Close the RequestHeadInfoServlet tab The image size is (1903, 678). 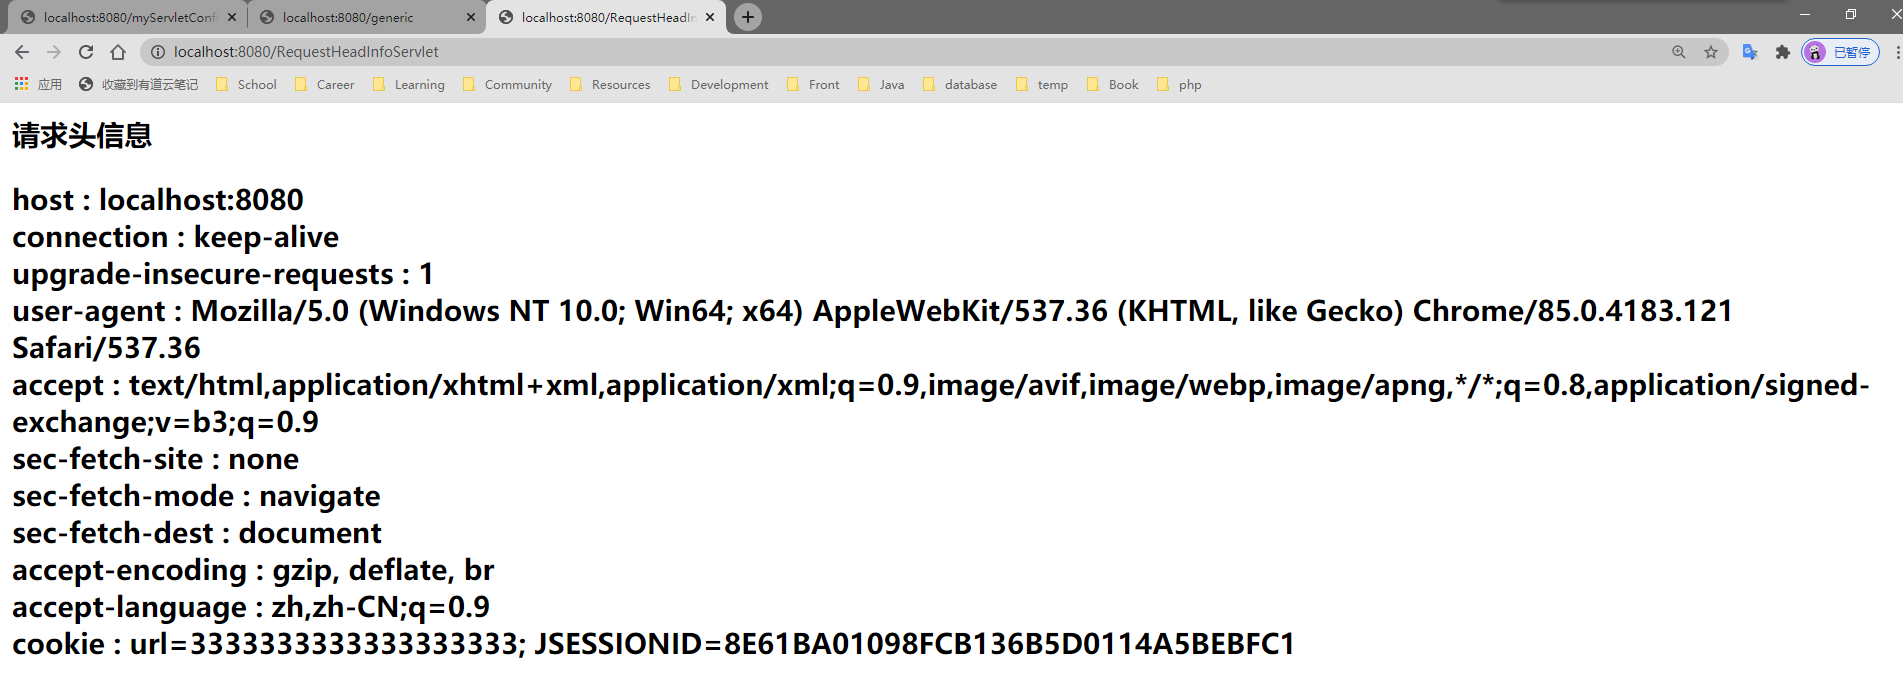point(710,17)
